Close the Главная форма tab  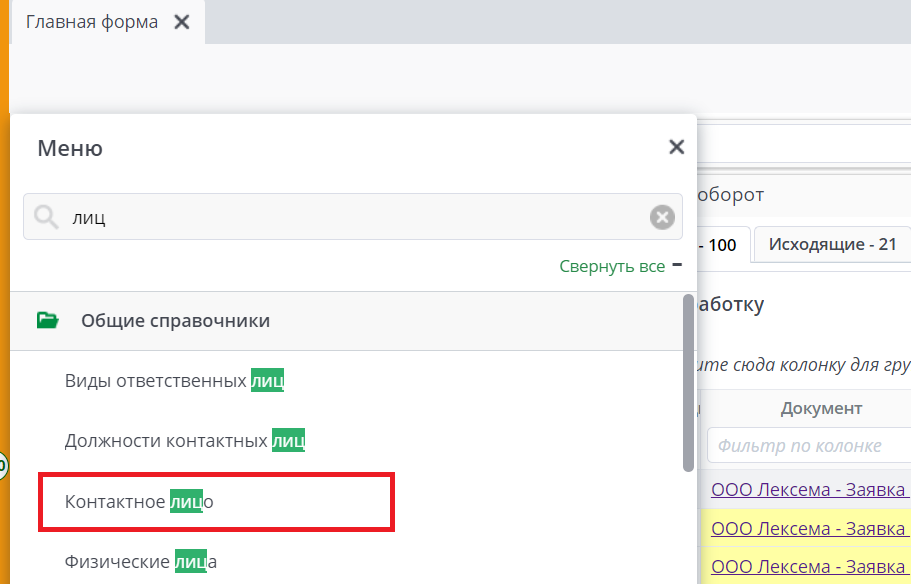click(181, 22)
